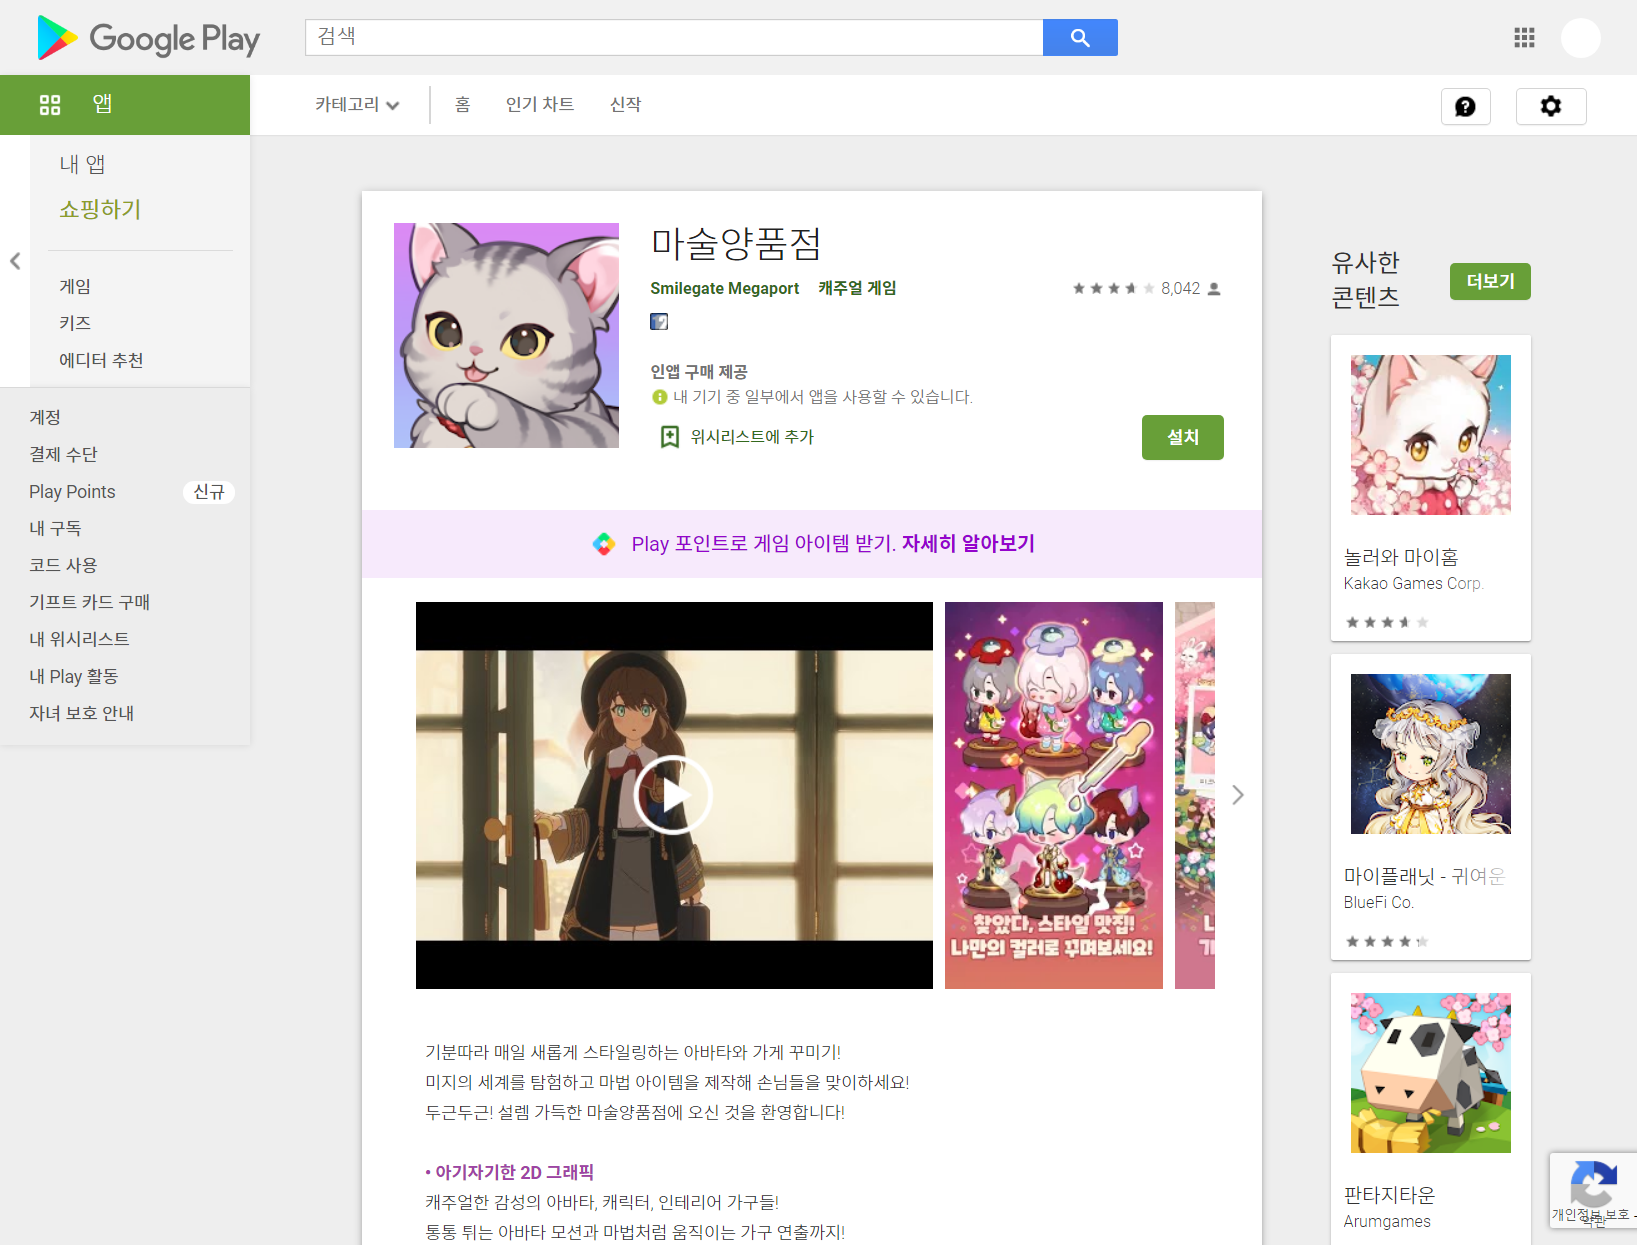Open Play Points in the sidebar
Image resolution: width=1637 pixels, height=1245 pixels.
click(72, 491)
